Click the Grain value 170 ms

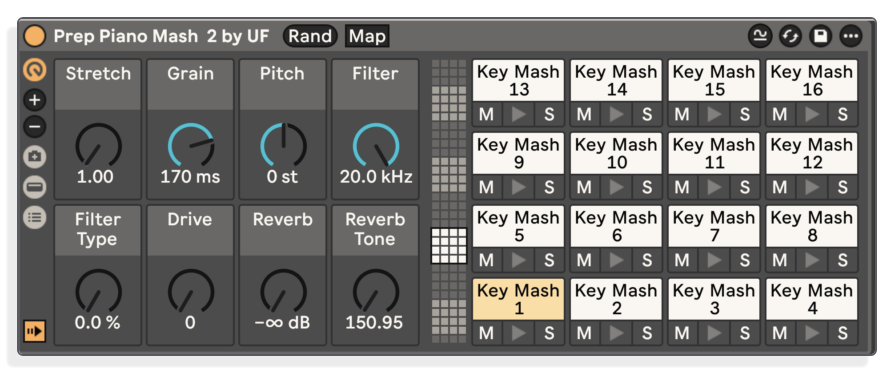point(190,177)
